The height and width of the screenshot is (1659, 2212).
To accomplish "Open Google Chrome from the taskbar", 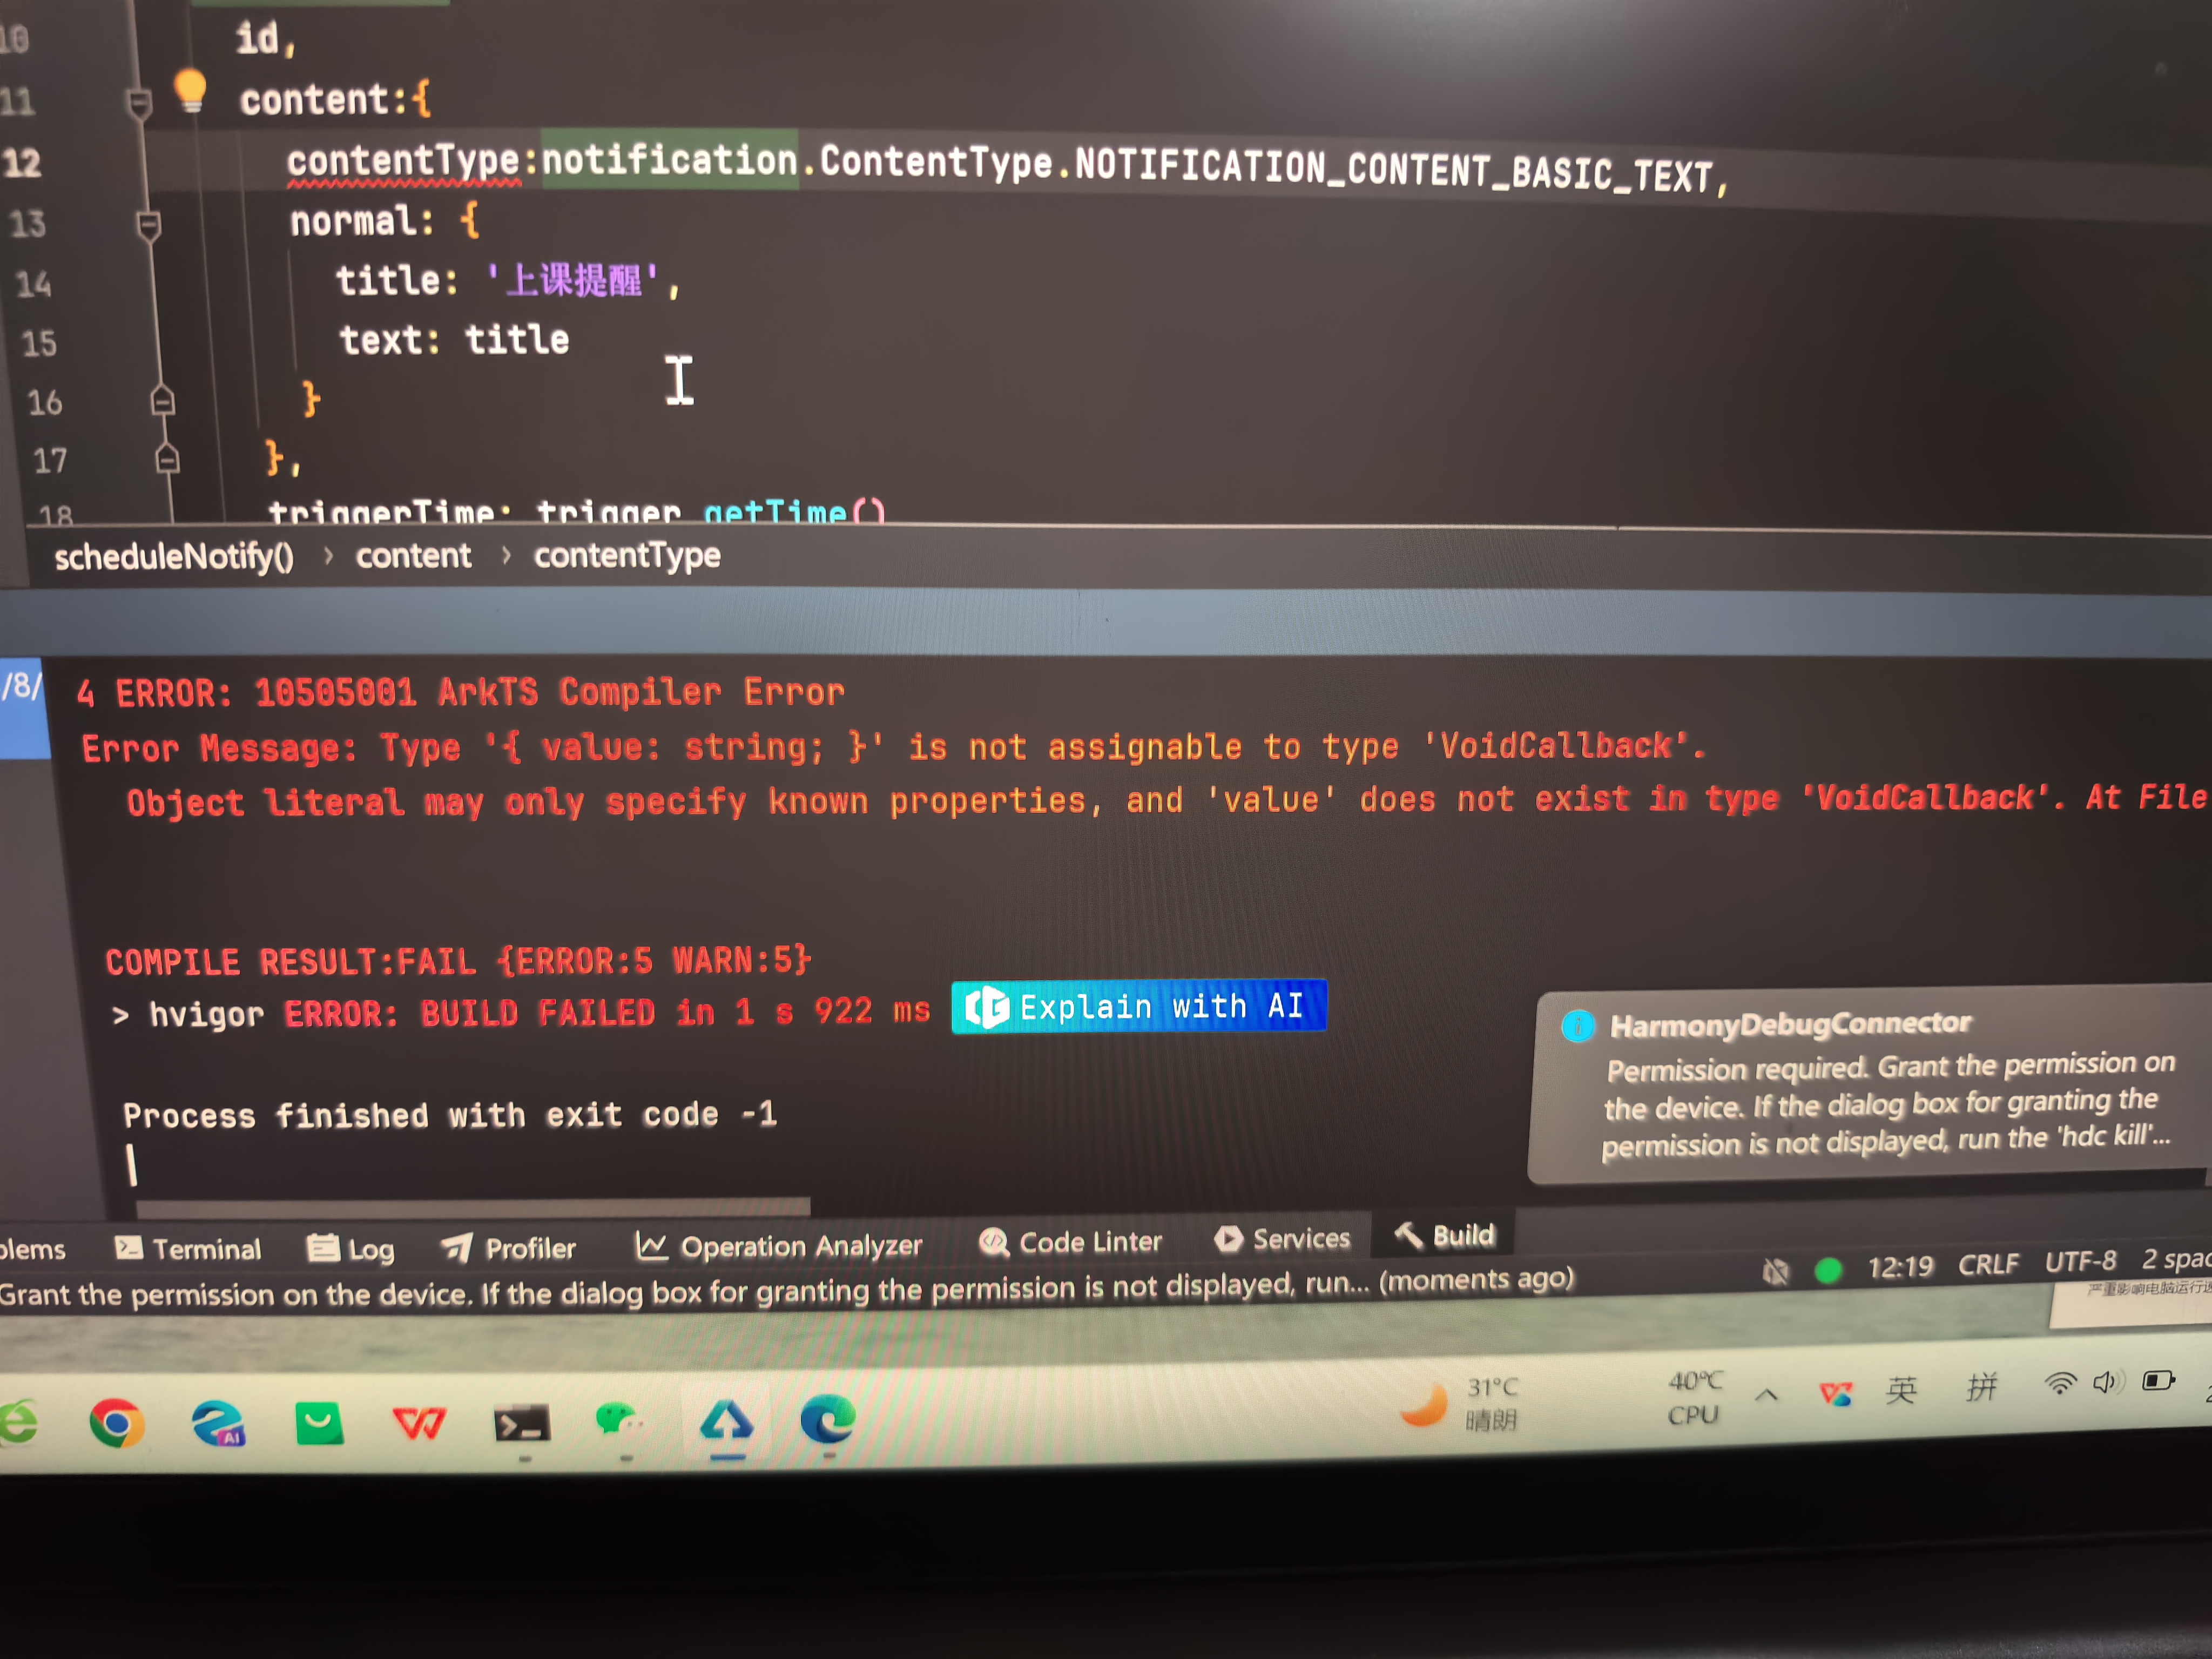I will [x=116, y=1422].
